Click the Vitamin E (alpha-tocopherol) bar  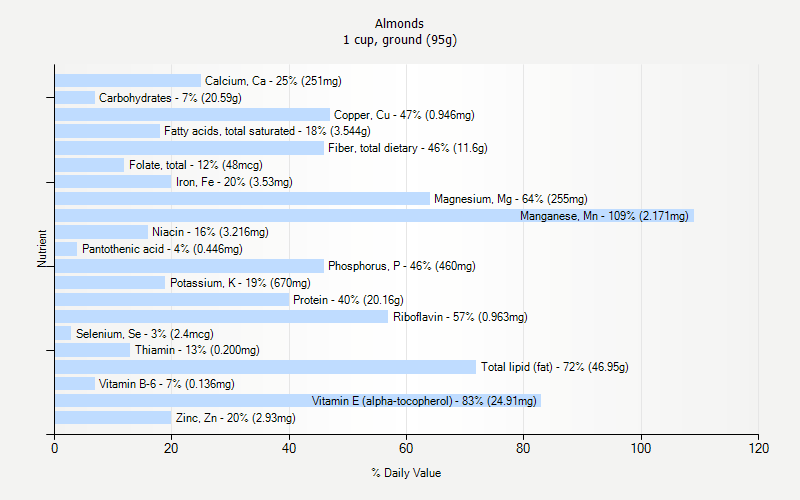pos(298,401)
